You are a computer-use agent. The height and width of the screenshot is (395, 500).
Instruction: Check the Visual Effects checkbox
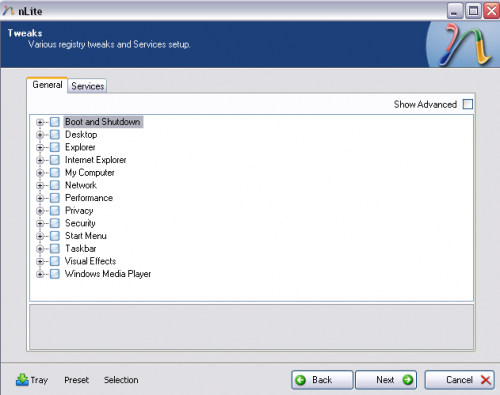[x=55, y=261]
